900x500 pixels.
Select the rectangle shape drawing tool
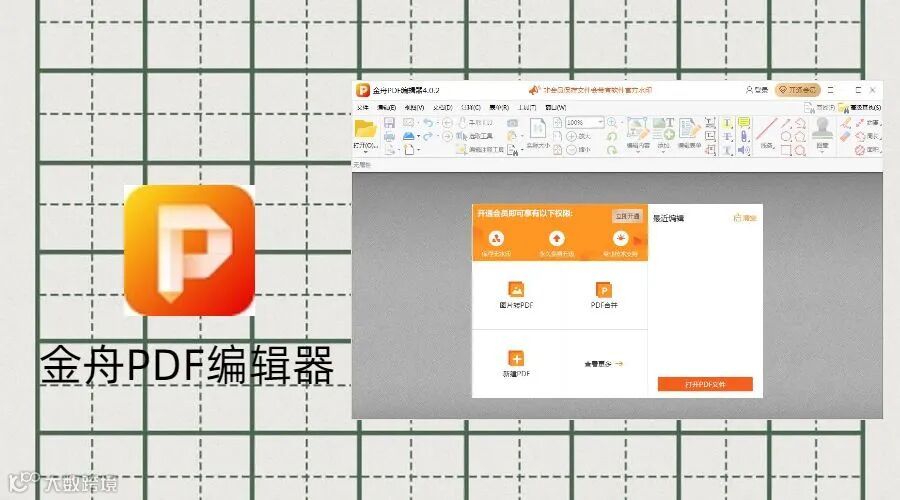click(x=786, y=150)
